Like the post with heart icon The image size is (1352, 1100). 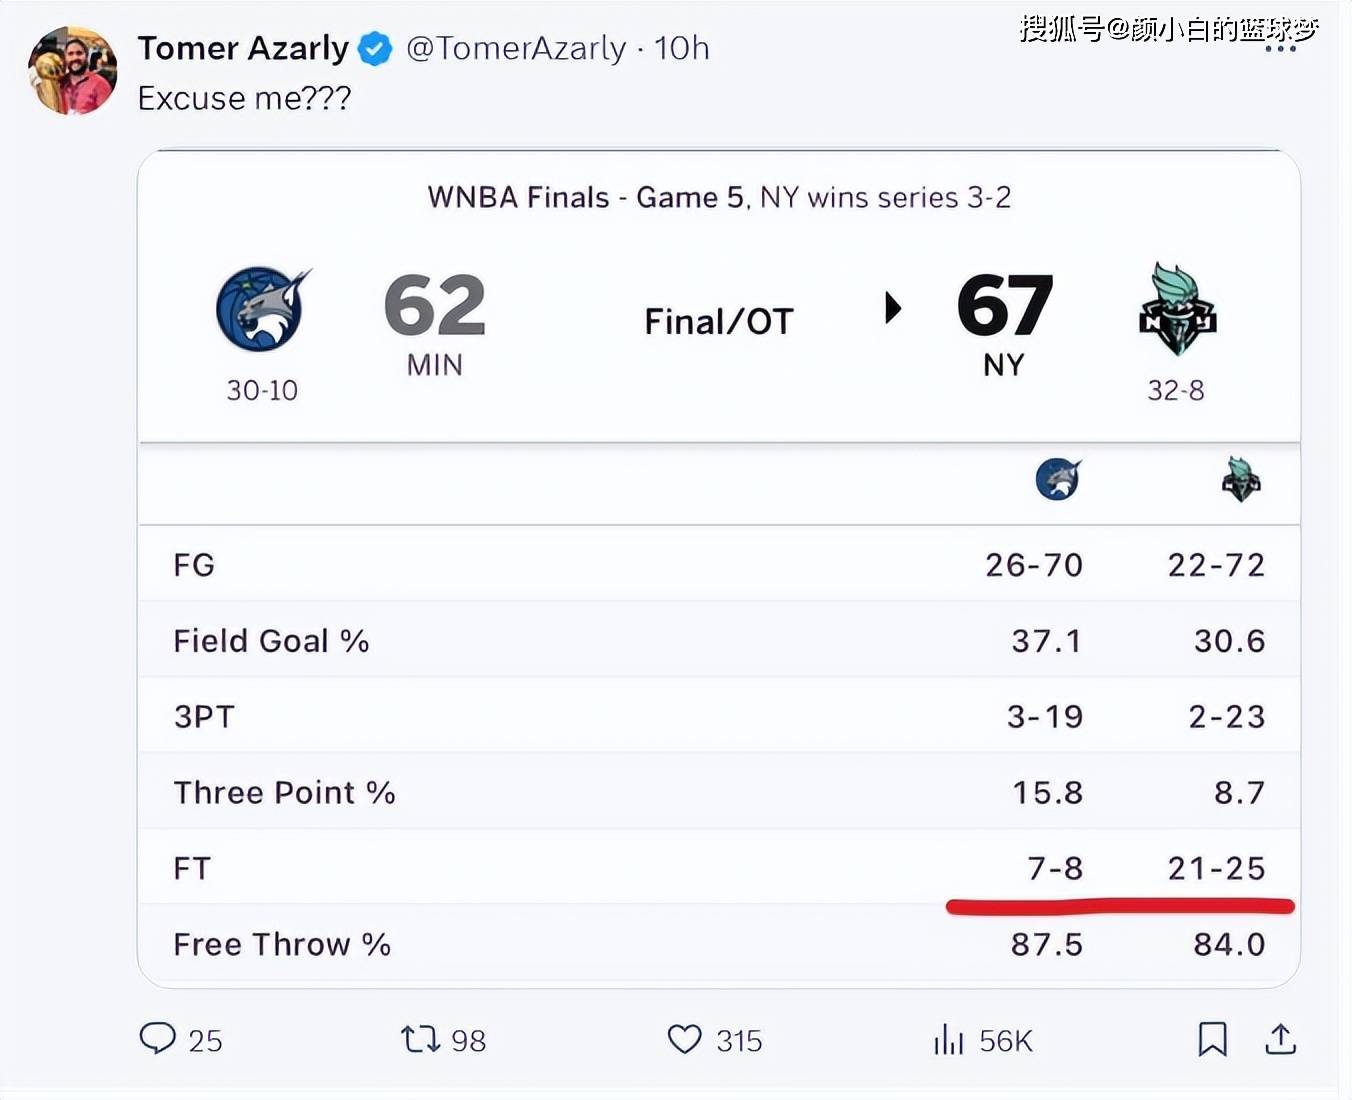[684, 1039]
